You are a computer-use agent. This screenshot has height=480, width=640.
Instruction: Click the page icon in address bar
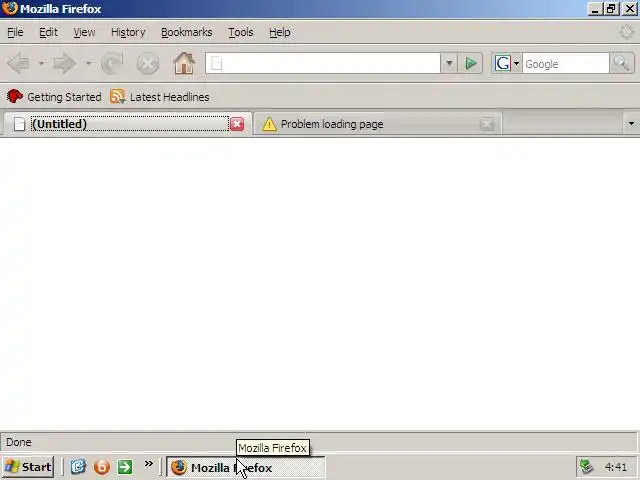coord(217,63)
